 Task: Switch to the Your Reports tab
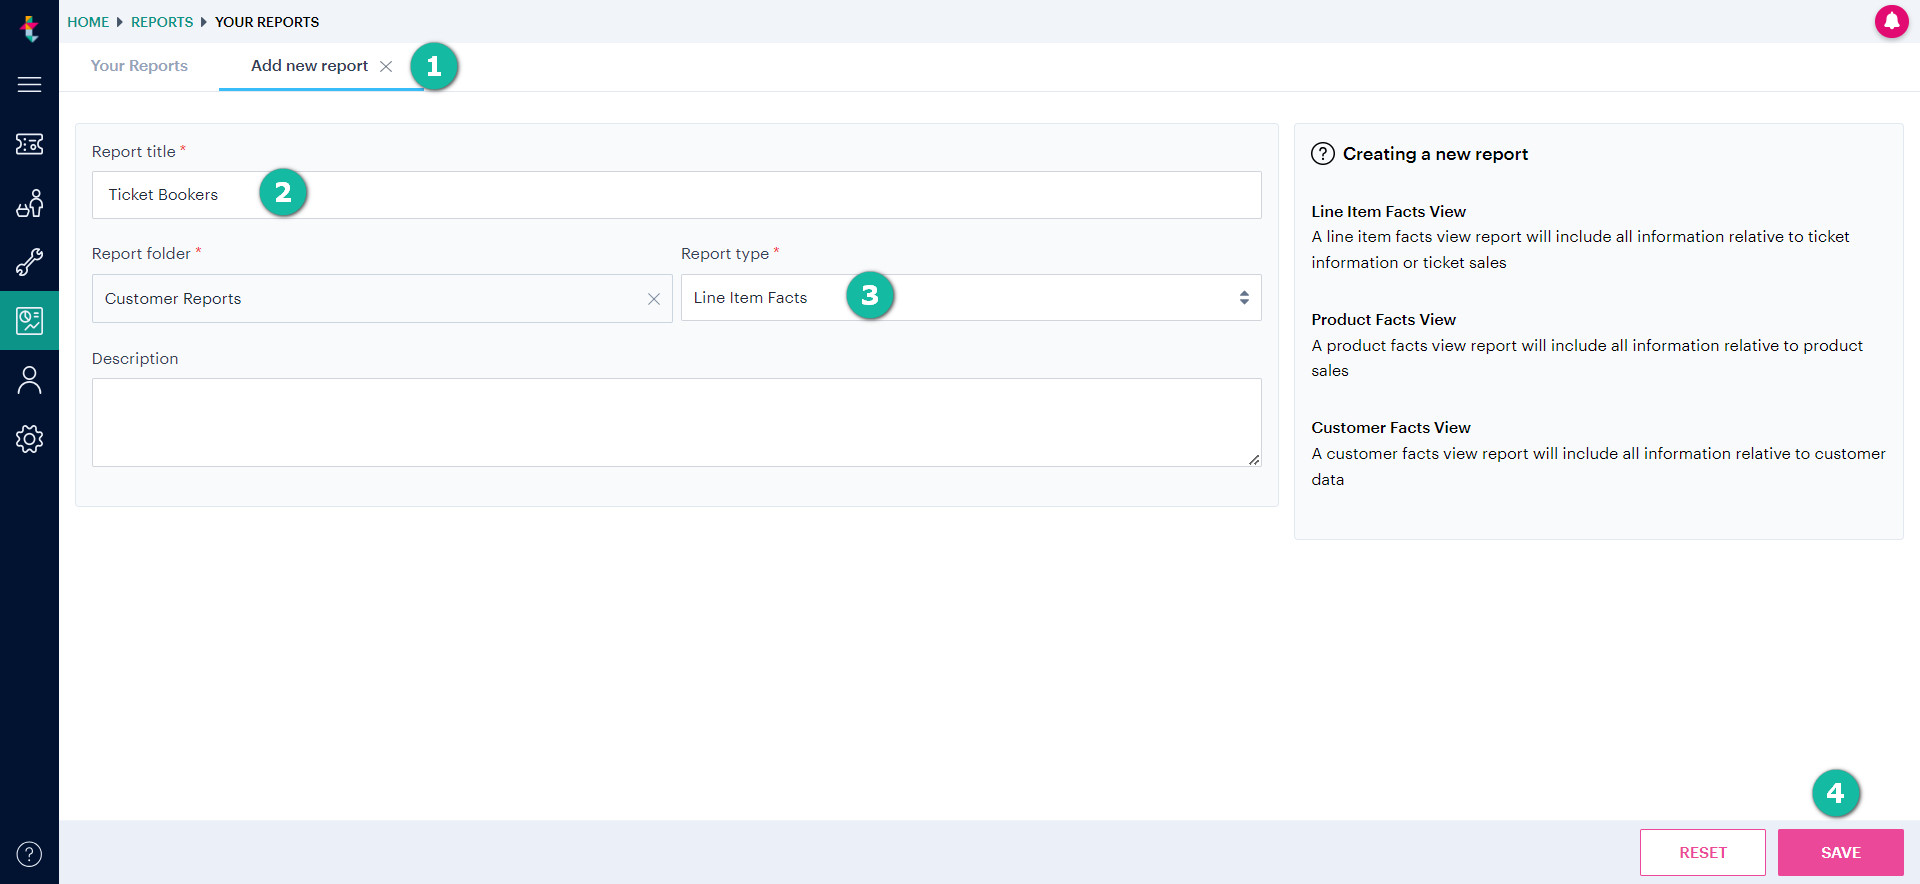139,66
